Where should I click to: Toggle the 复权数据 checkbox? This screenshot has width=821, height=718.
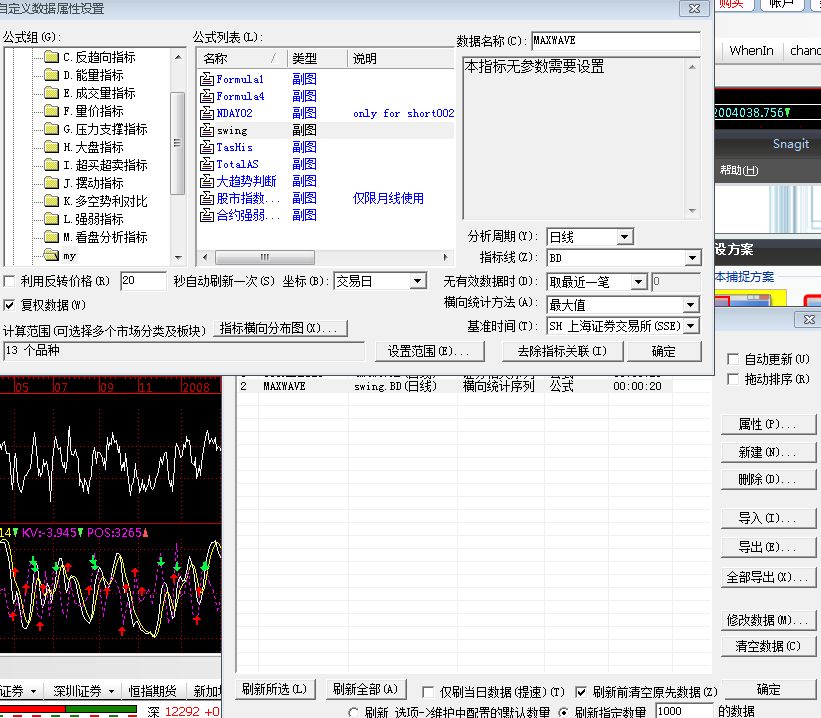[10, 304]
